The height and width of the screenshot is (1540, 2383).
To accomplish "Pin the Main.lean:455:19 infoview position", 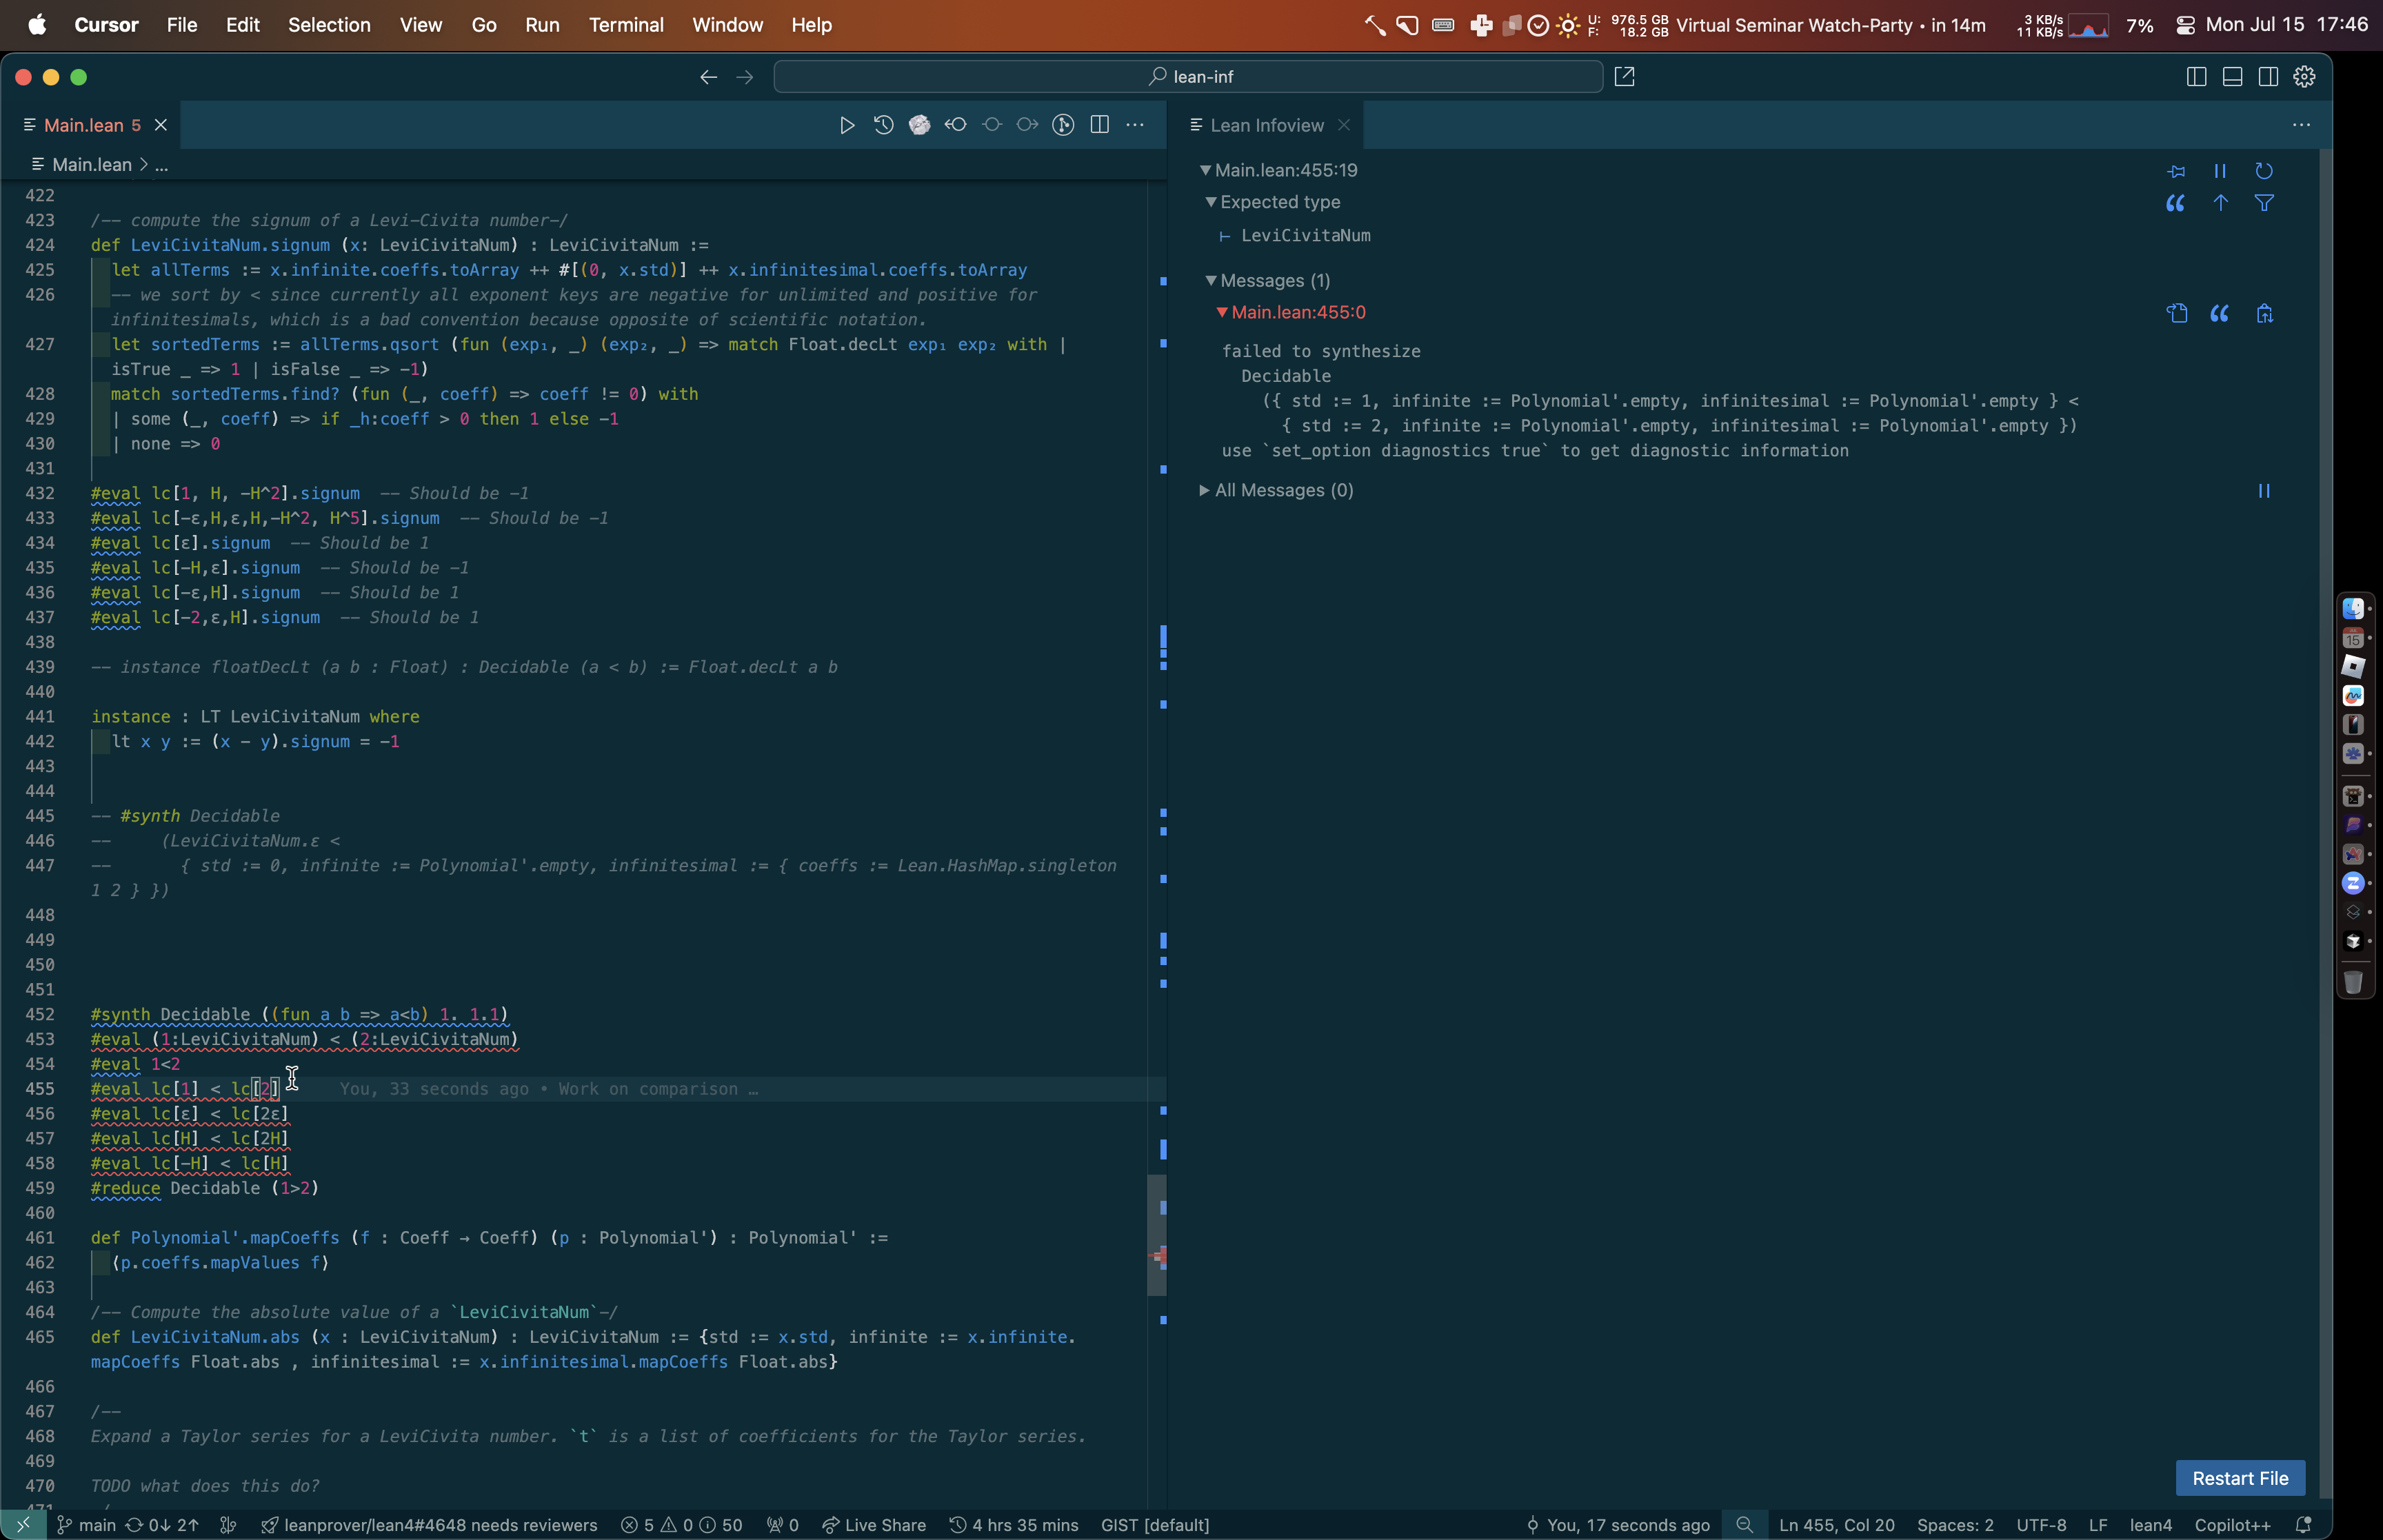I will (x=2176, y=171).
